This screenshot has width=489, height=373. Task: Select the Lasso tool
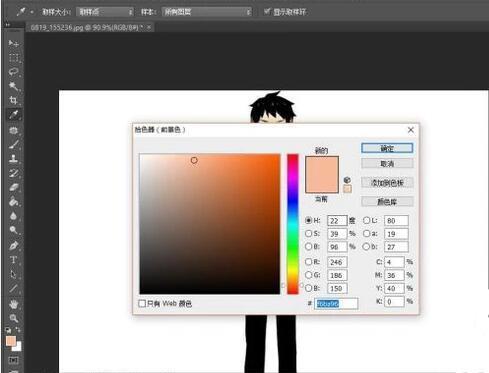[x=13, y=72]
